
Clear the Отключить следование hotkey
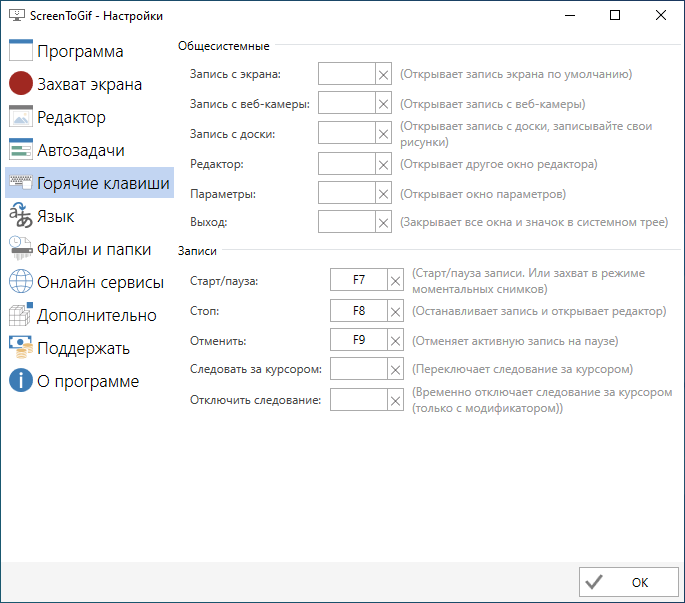coord(395,400)
